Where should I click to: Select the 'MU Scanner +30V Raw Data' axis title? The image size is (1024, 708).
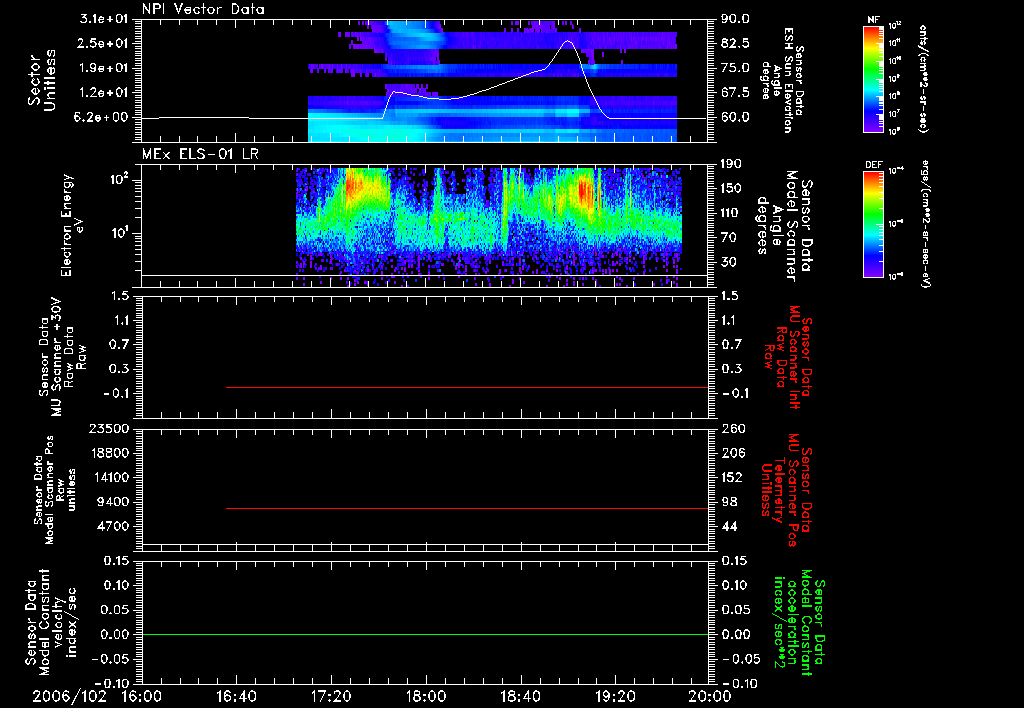point(62,357)
